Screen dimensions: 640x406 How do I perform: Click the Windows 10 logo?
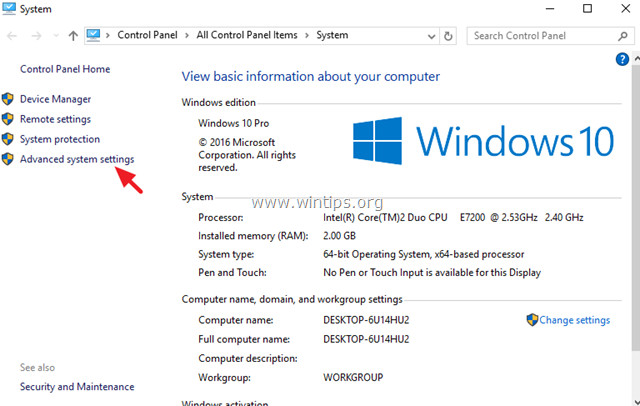[483, 141]
